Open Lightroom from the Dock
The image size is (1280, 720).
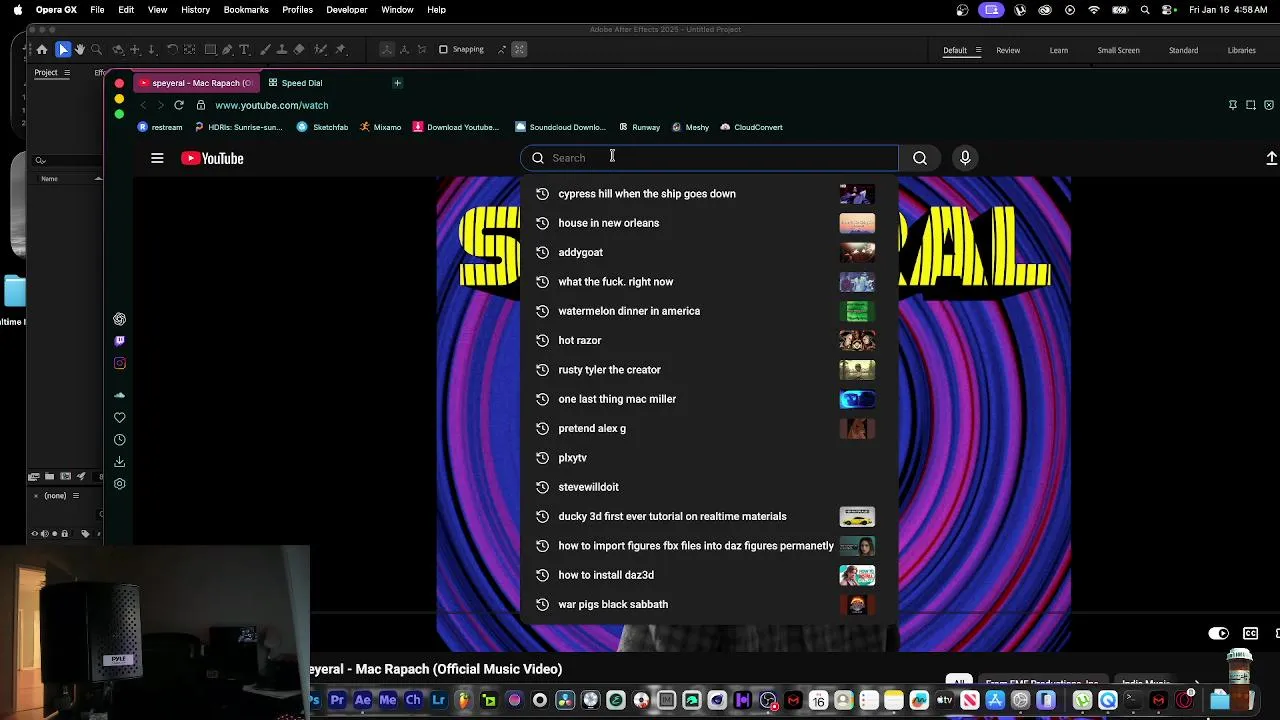(x=438, y=700)
